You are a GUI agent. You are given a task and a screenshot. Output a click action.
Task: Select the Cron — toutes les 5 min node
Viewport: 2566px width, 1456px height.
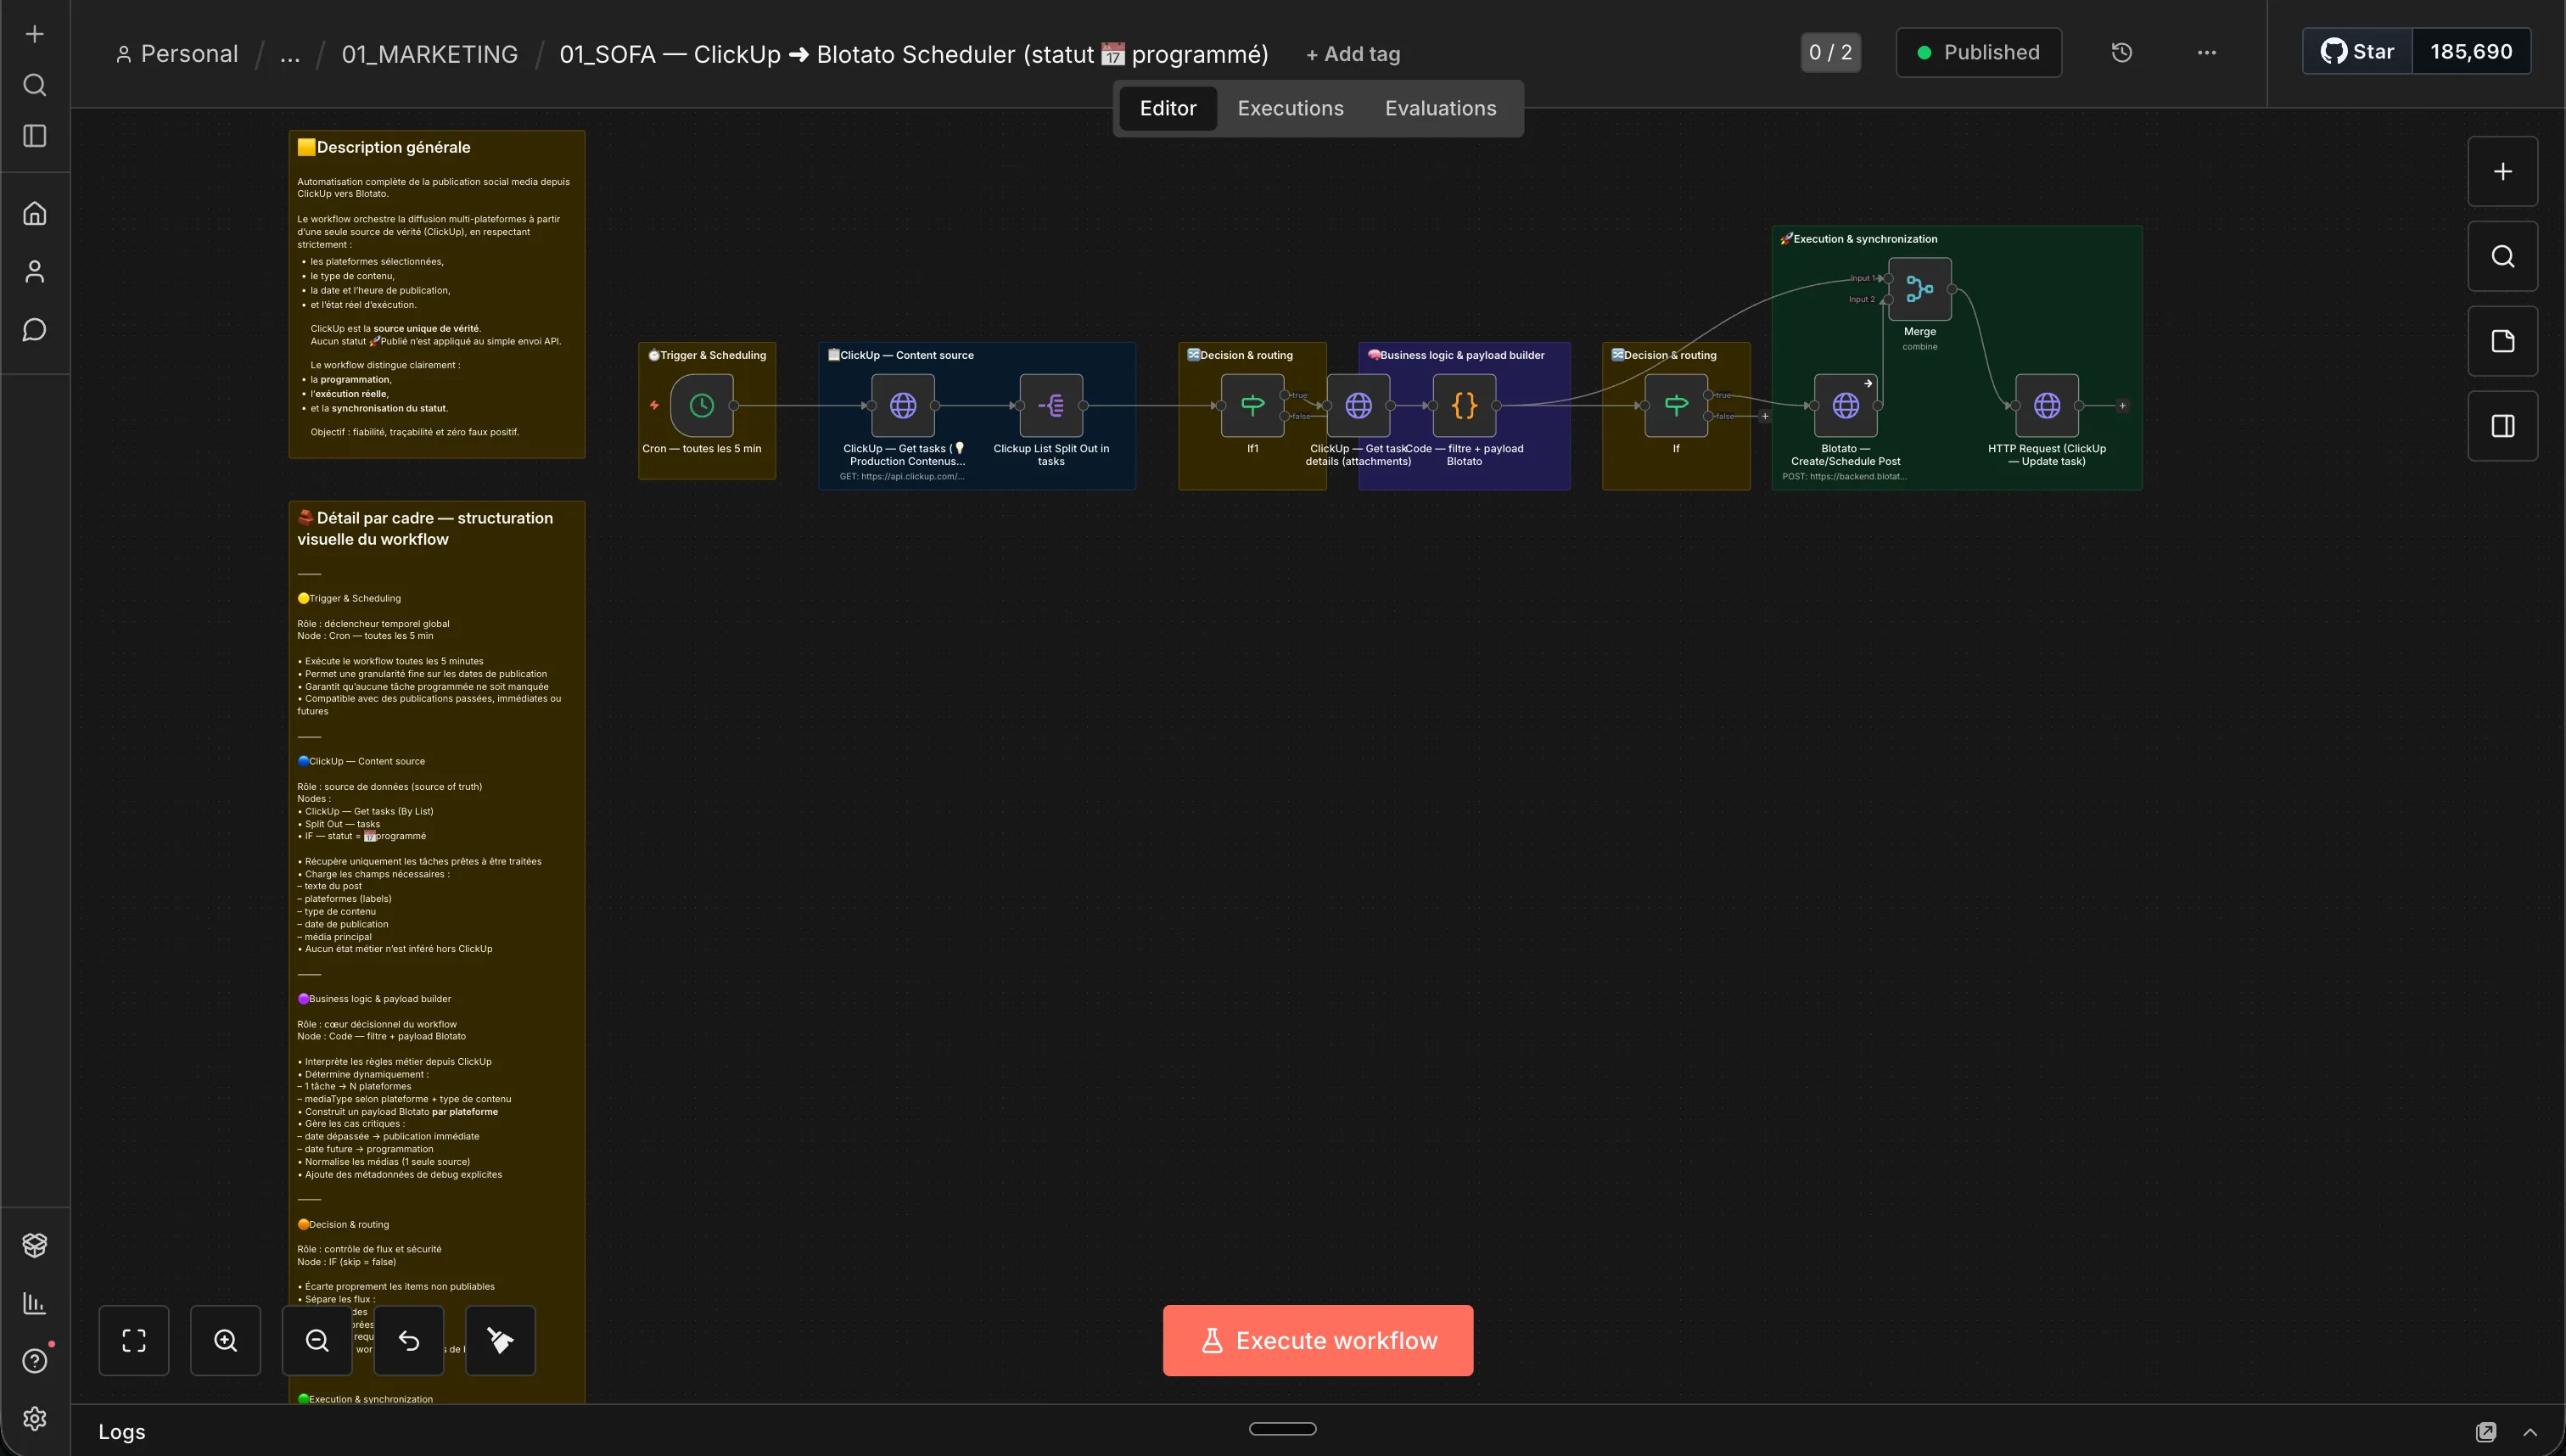702,405
